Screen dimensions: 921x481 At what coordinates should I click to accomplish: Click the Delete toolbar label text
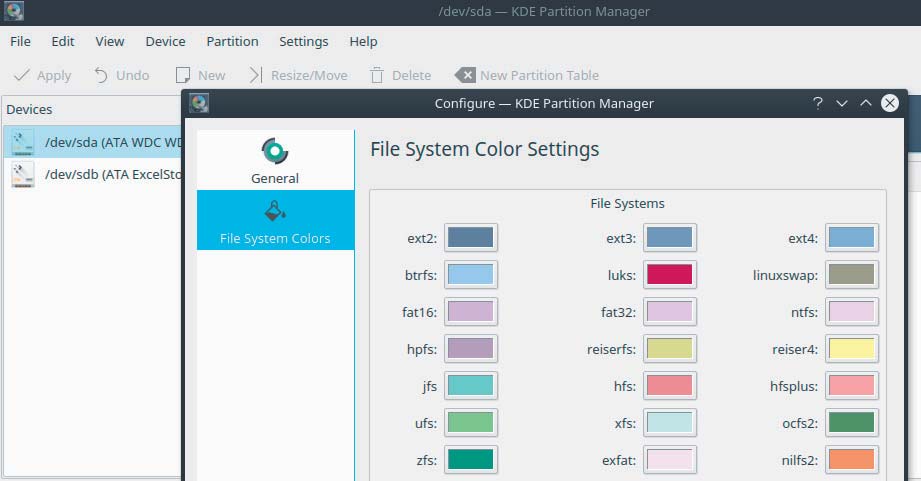[412, 75]
